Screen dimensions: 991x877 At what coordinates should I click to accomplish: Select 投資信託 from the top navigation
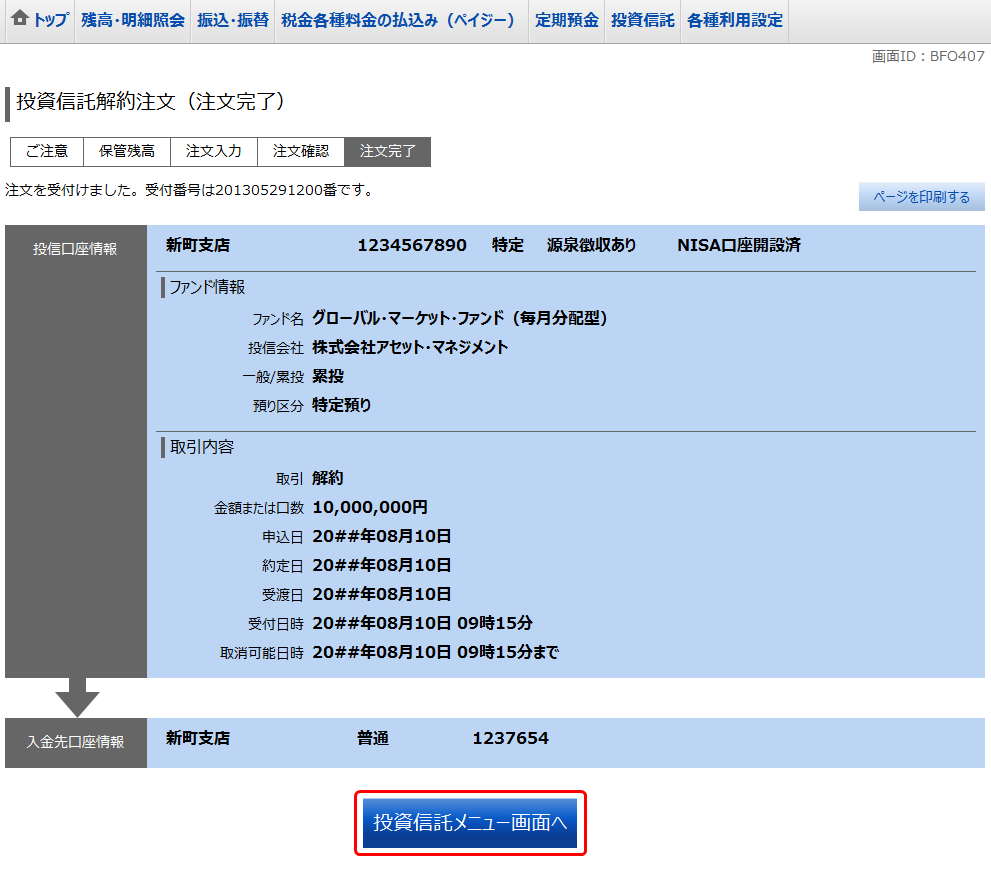[x=641, y=20]
